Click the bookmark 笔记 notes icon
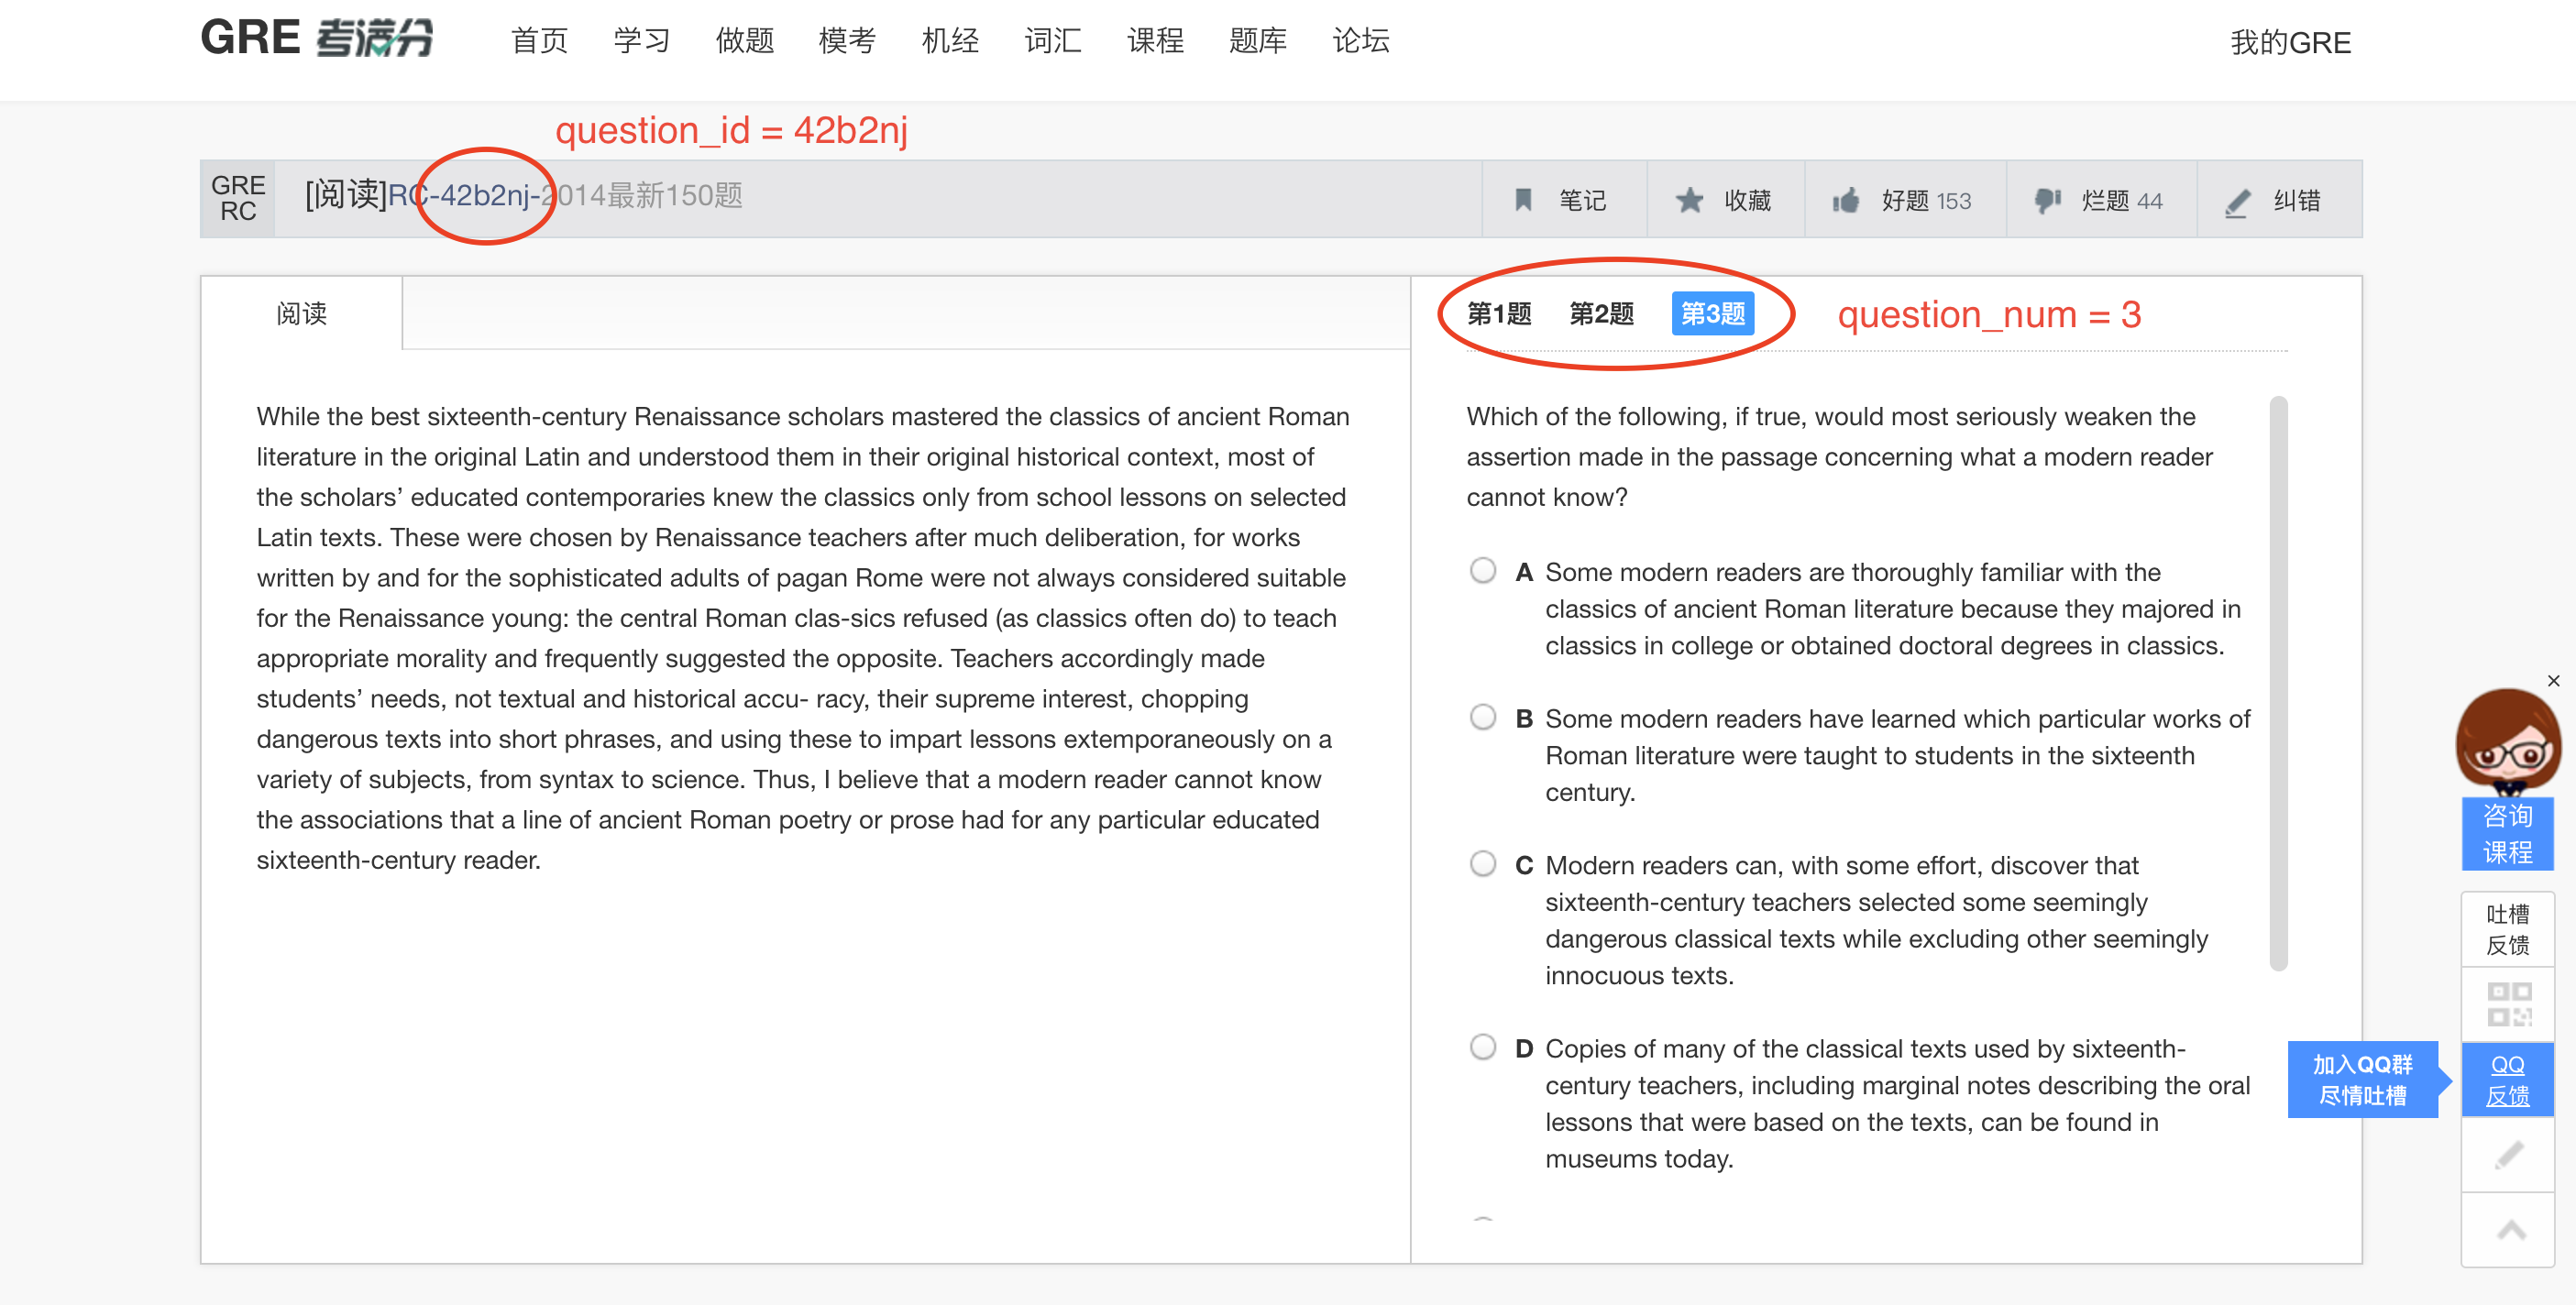 tap(1523, 200)
